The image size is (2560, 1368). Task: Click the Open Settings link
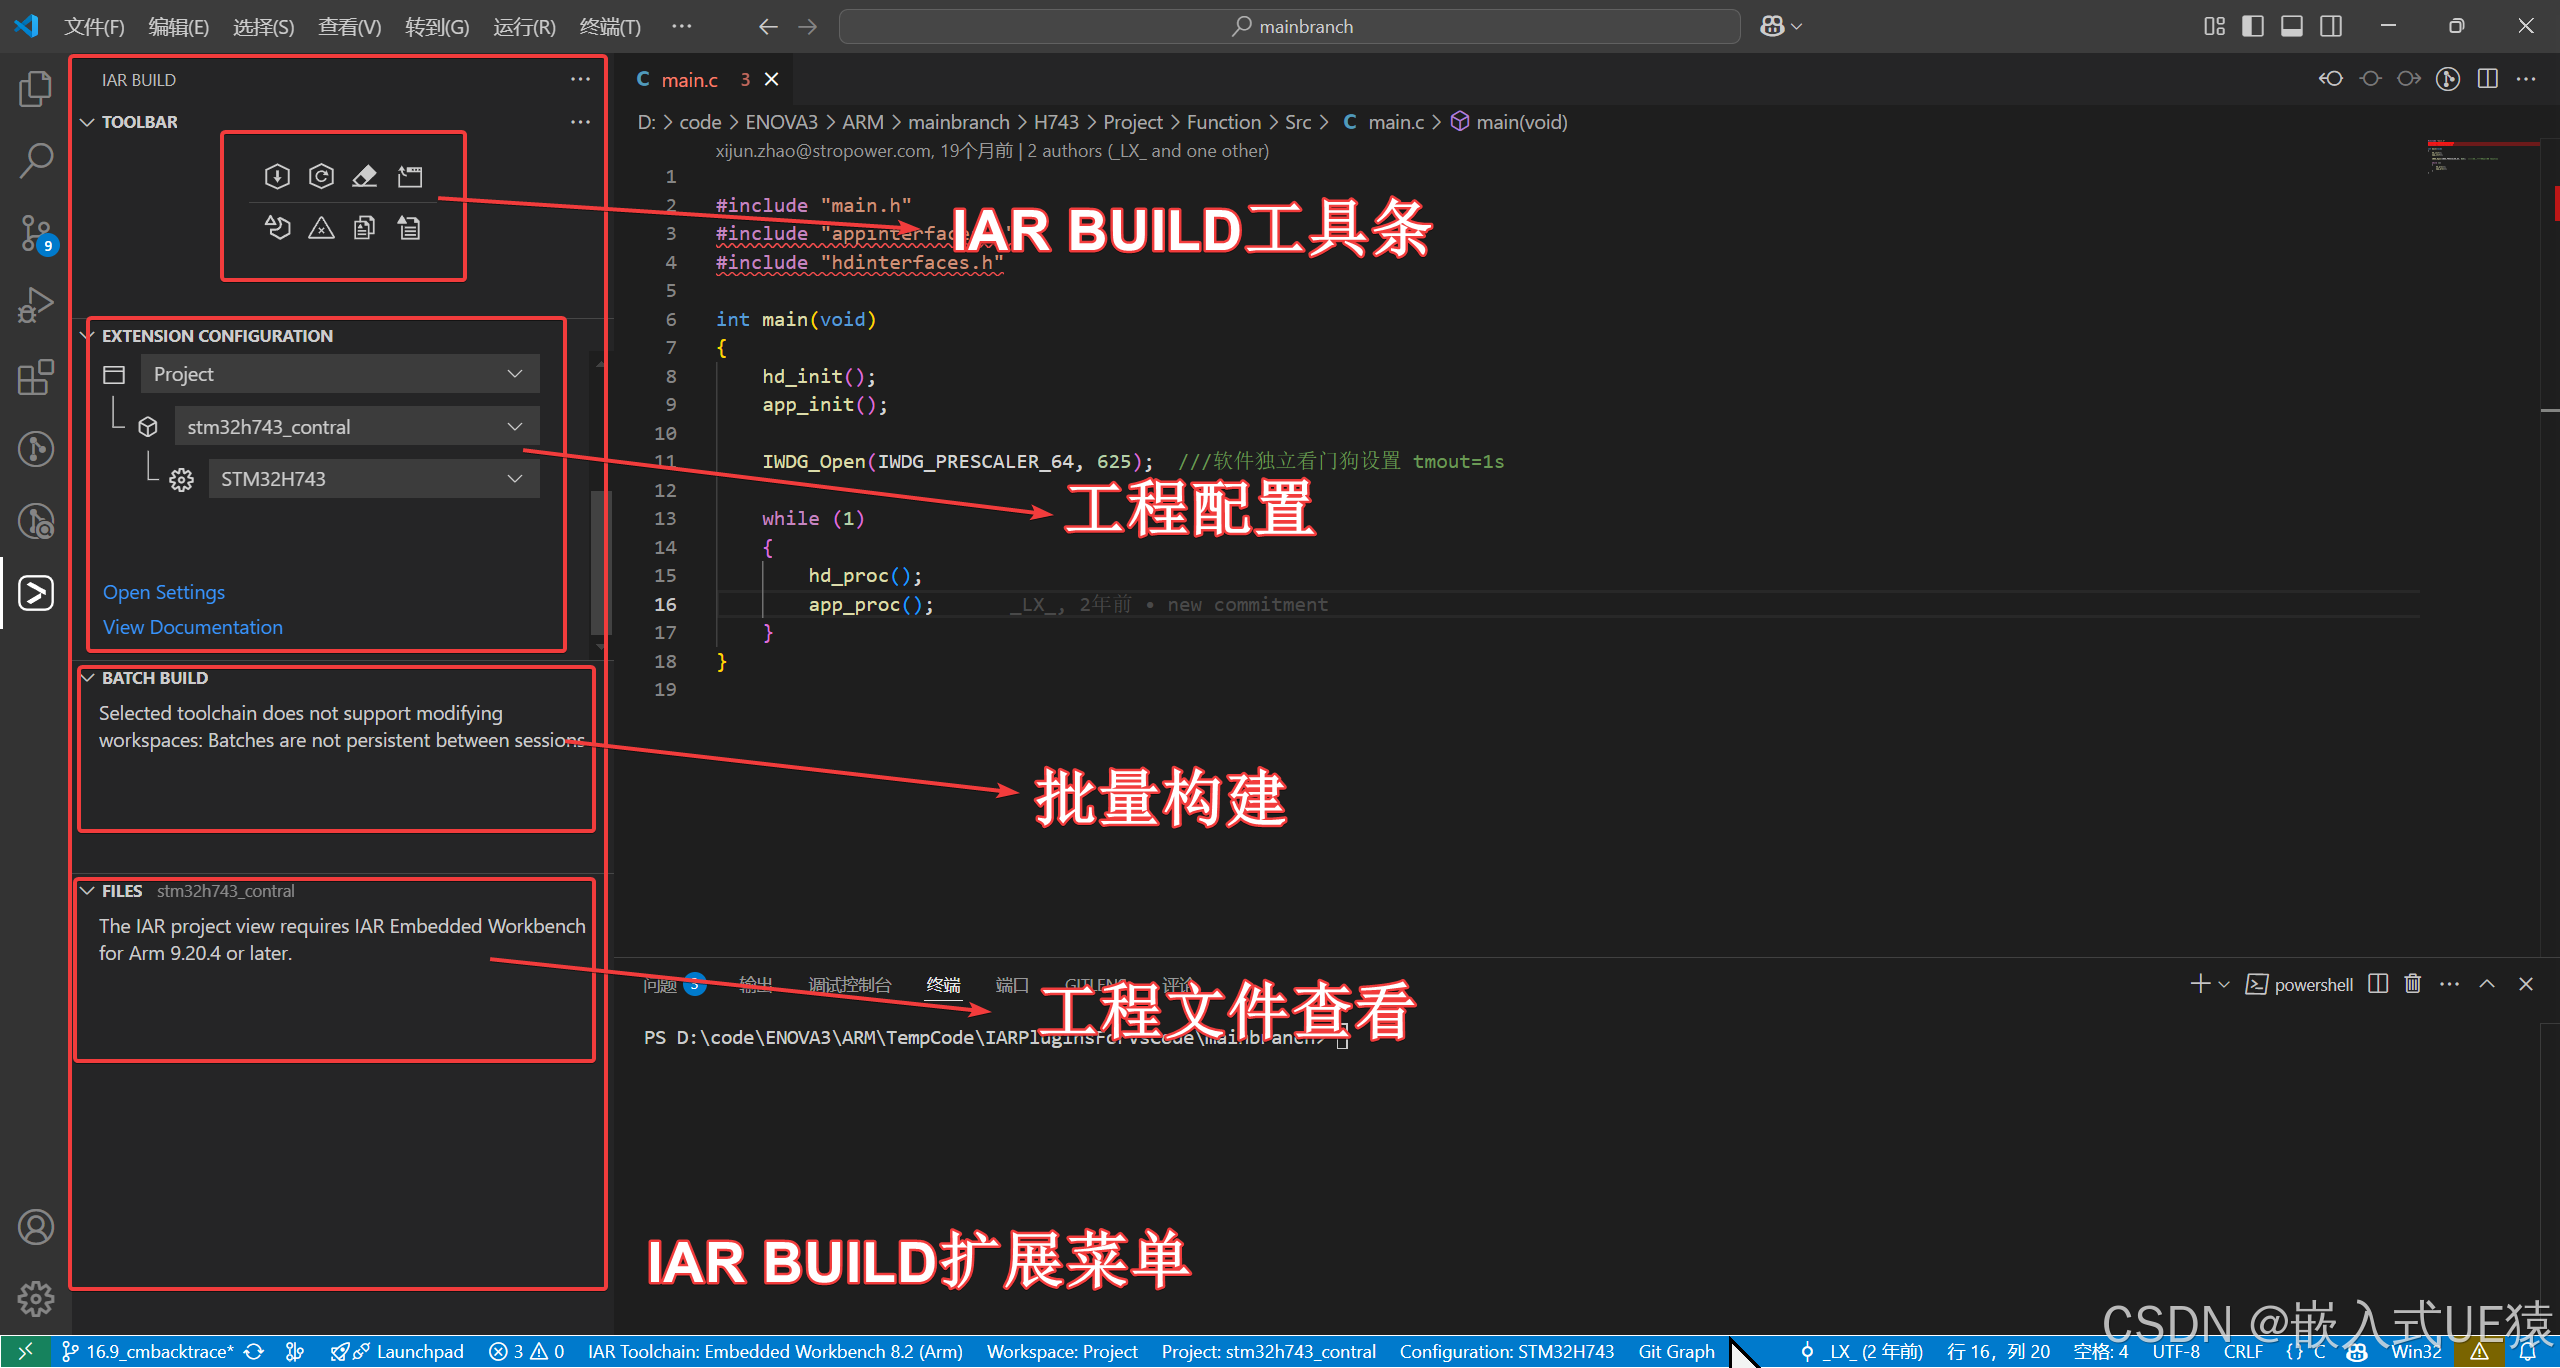(x=164, y=592)
